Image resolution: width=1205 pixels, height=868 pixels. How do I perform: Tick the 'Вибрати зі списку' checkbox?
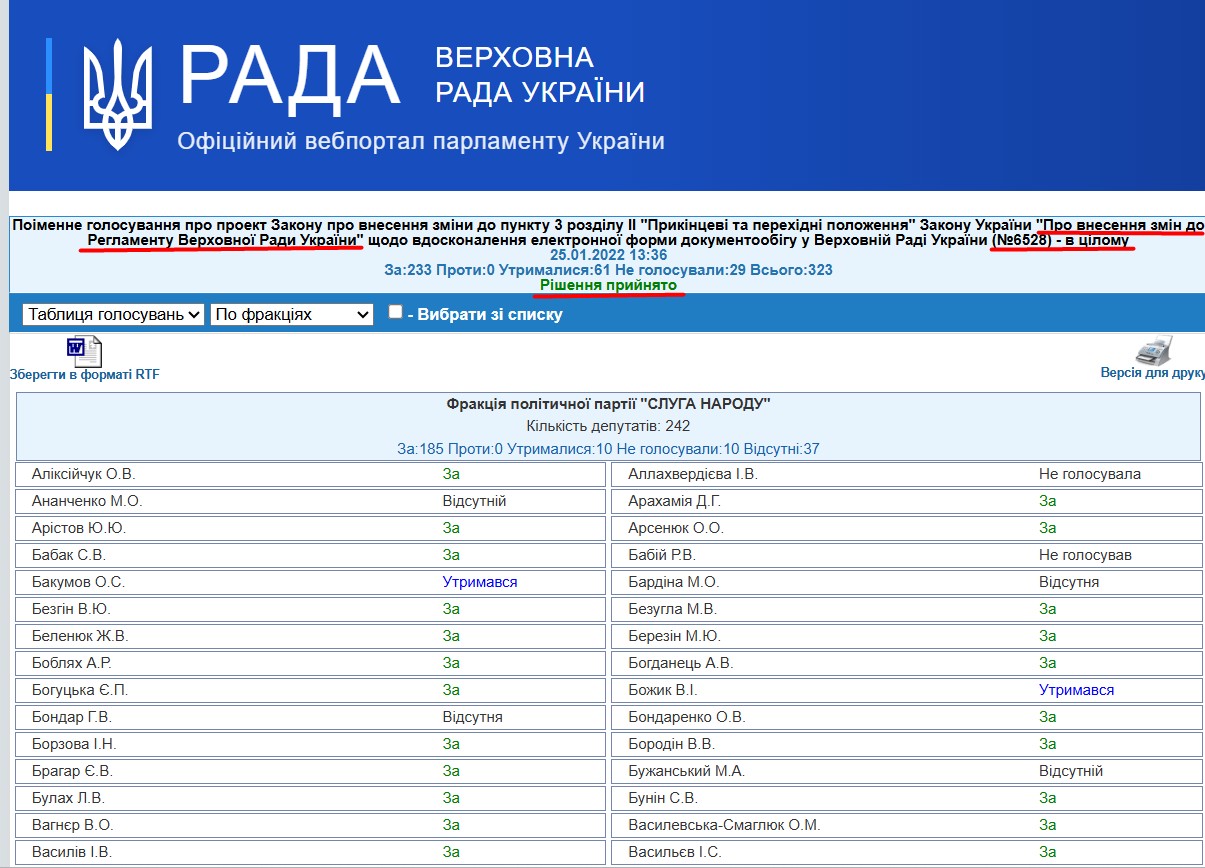pos(395,312)
